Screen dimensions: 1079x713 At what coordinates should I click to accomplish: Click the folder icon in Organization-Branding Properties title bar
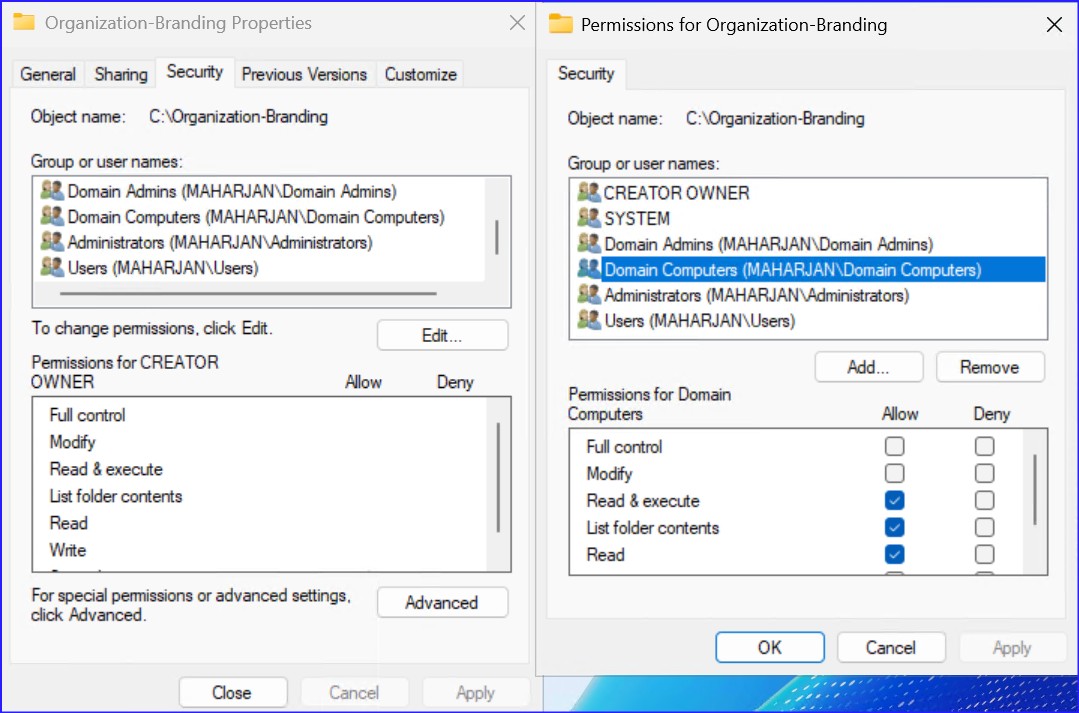(24, 22)
